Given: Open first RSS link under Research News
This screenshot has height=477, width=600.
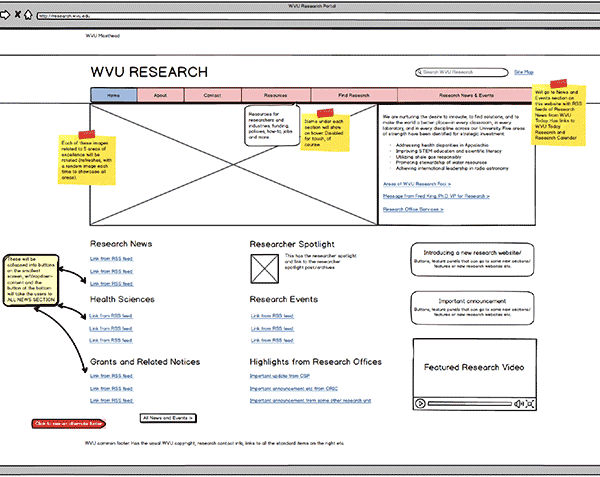Looking at the screenshot, I should pos(111,259).
